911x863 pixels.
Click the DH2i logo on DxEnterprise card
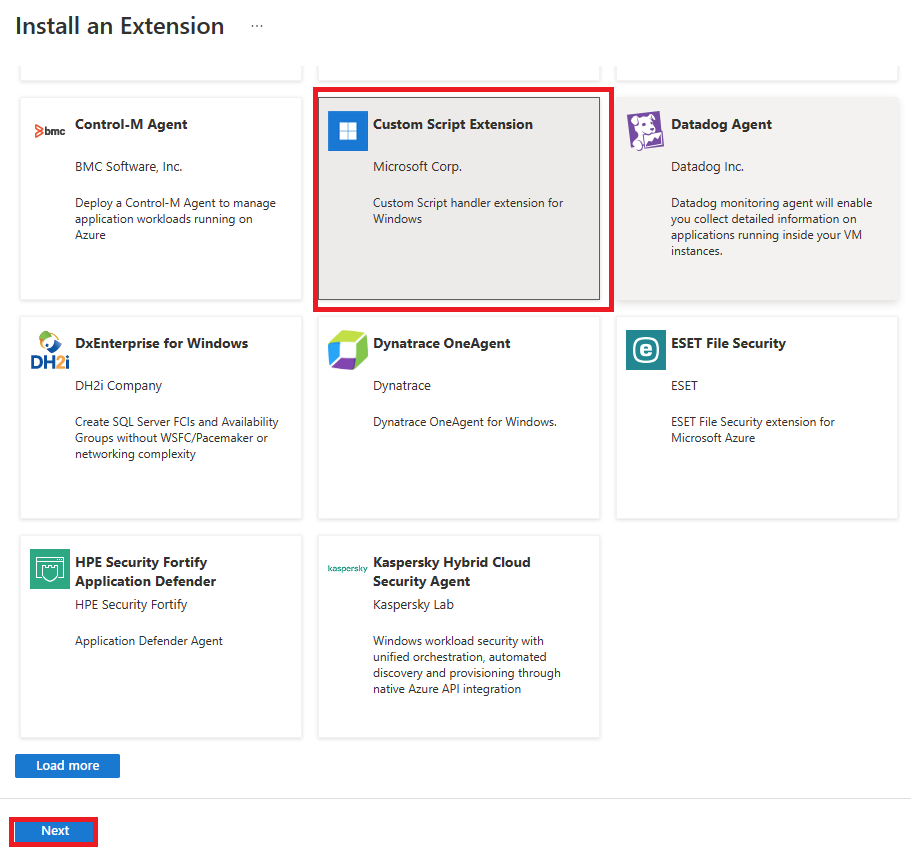50,350
